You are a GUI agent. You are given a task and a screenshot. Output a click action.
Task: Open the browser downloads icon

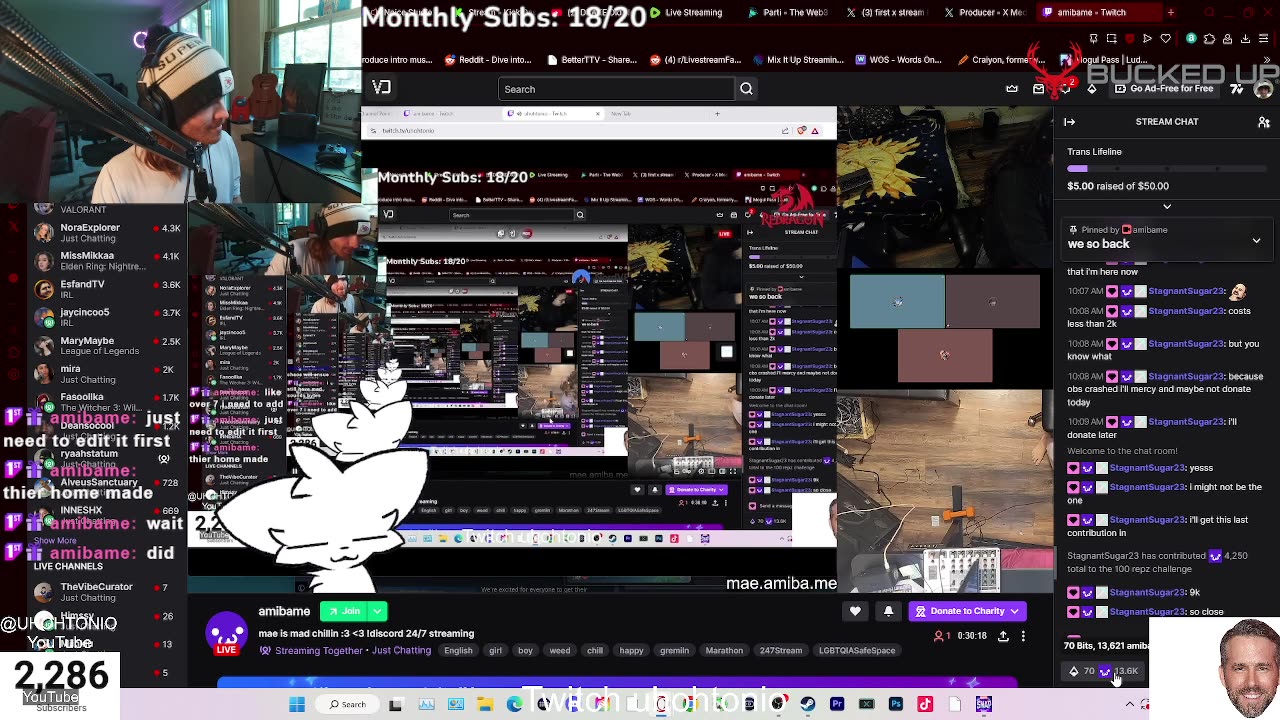click(x=1247, y=39)
